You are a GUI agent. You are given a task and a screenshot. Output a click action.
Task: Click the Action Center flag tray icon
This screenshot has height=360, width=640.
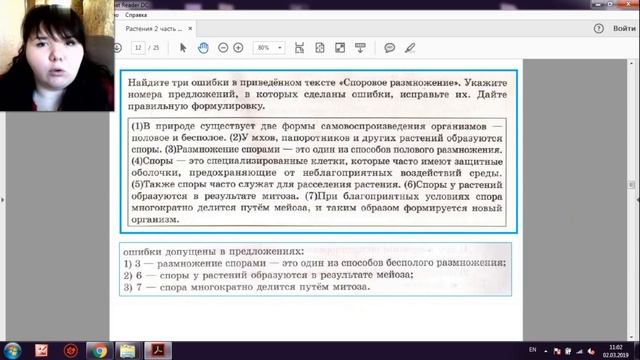click(x=557, y=351)
